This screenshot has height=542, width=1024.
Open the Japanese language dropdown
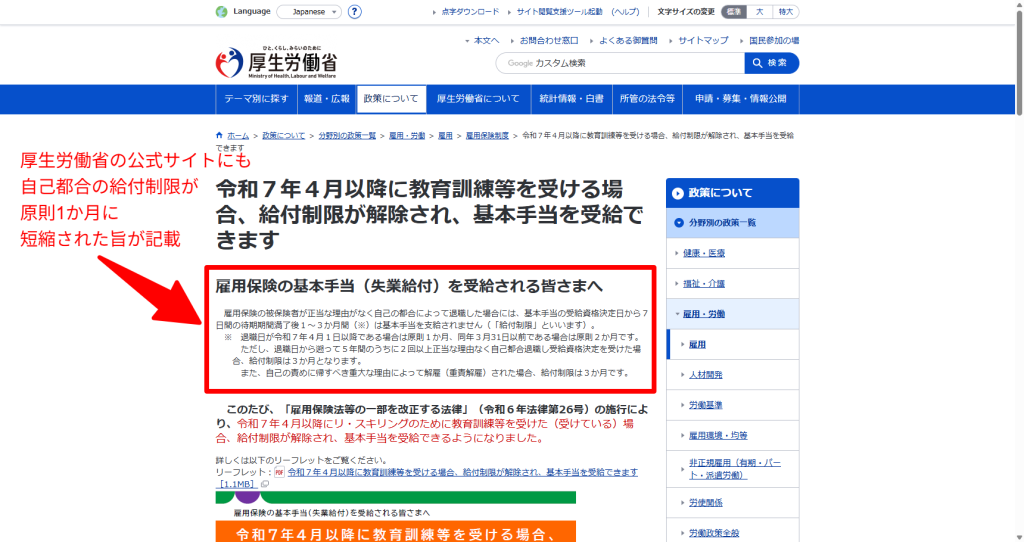point(309,12)
